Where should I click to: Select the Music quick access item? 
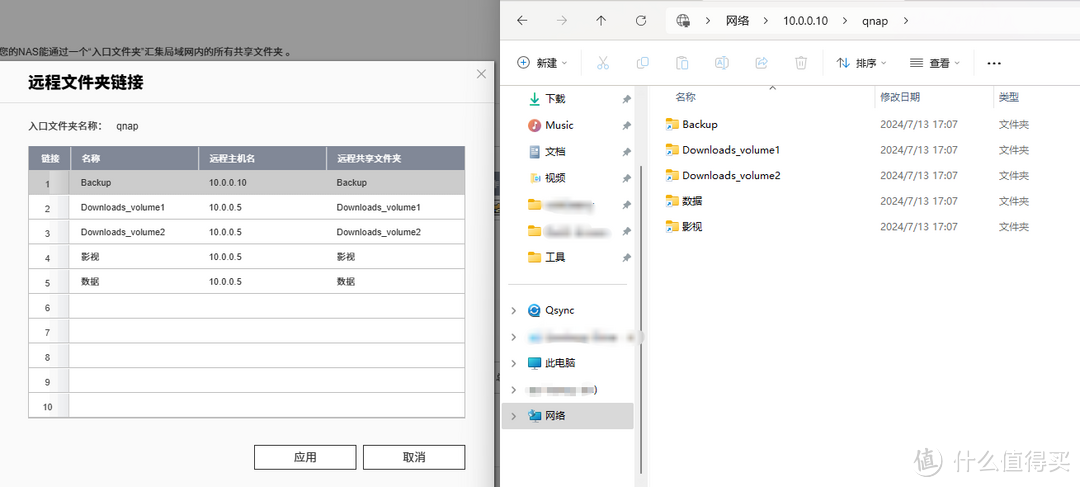point(559,125)
